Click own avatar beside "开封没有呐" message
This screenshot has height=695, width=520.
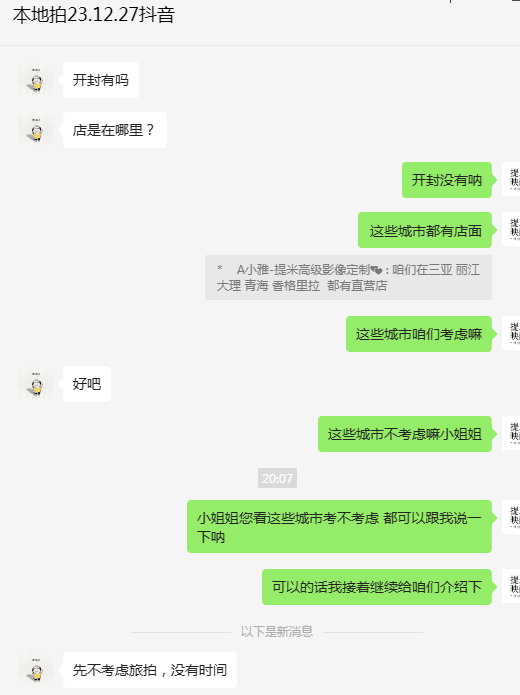coord(511,179)
